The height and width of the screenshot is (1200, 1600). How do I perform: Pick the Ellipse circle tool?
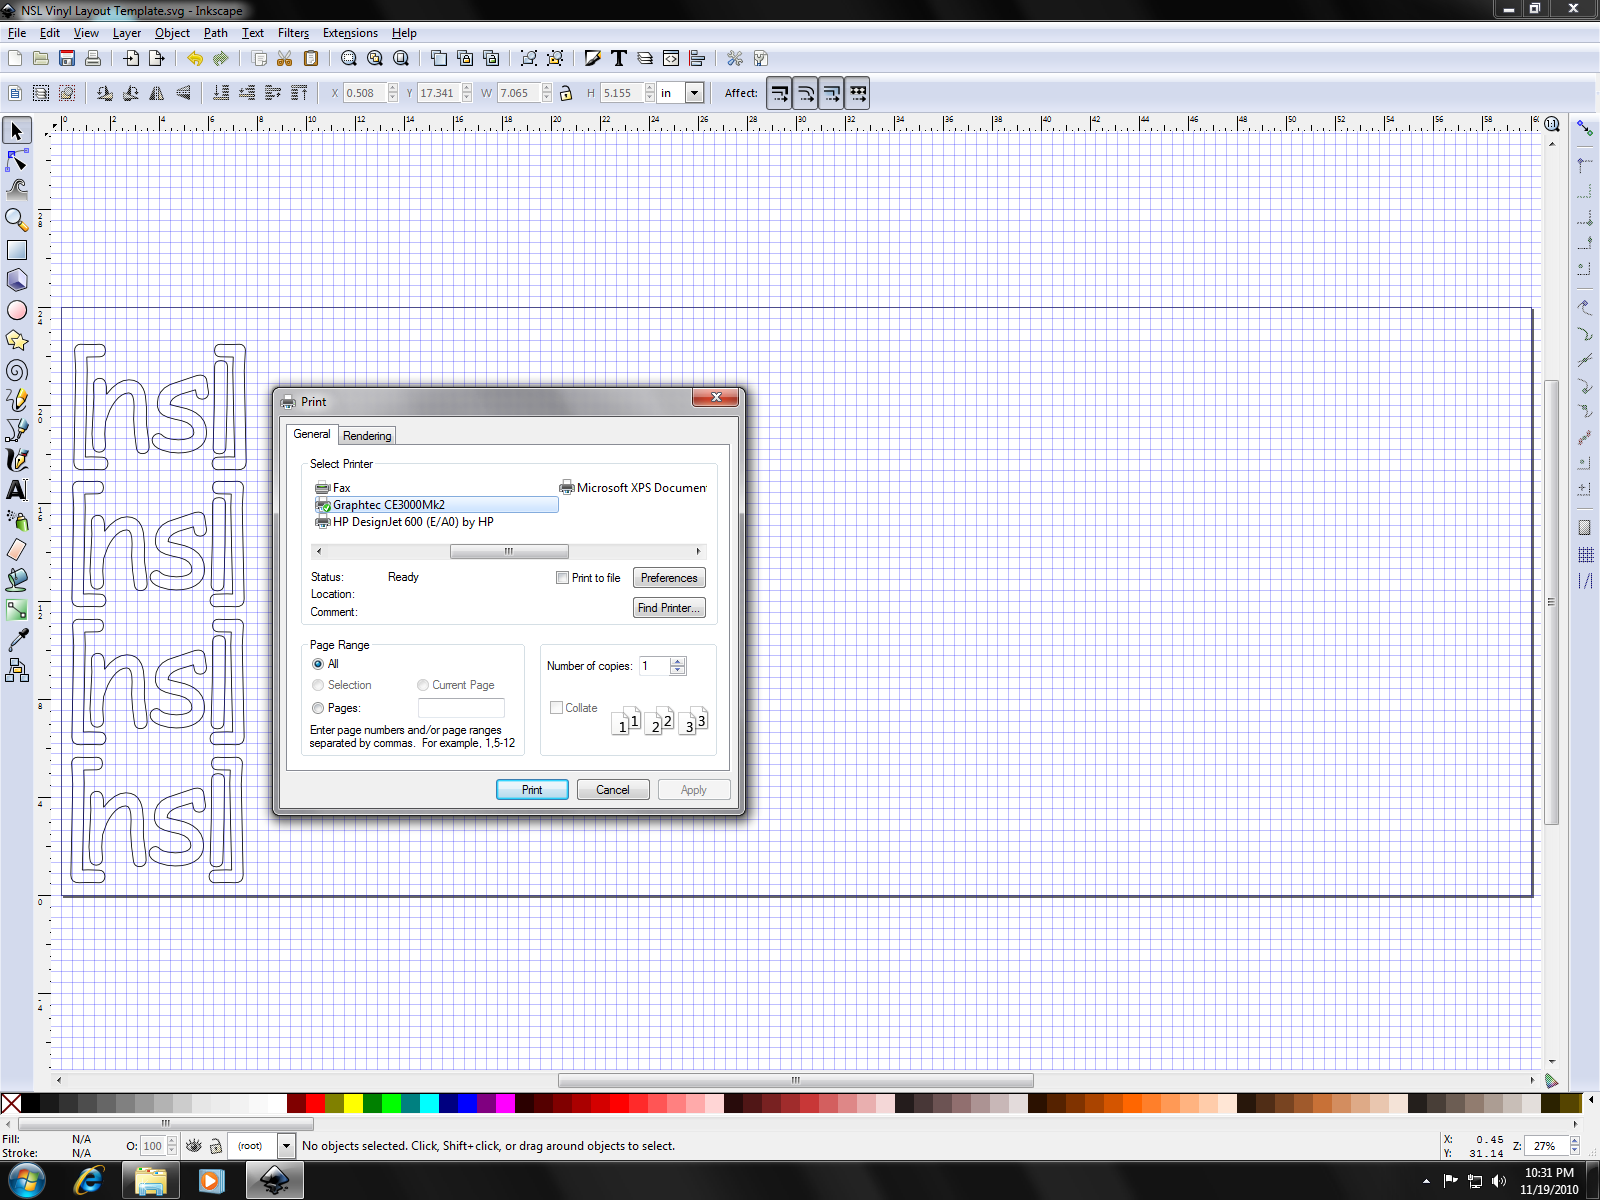point(16,311)
